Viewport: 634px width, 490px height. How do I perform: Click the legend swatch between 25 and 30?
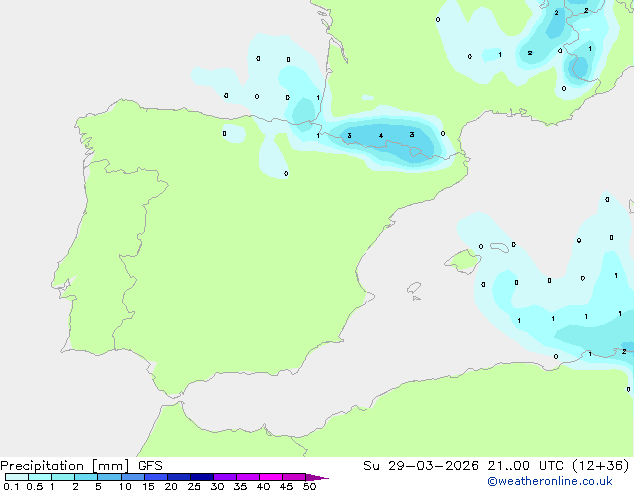click(x=202, y=477)
